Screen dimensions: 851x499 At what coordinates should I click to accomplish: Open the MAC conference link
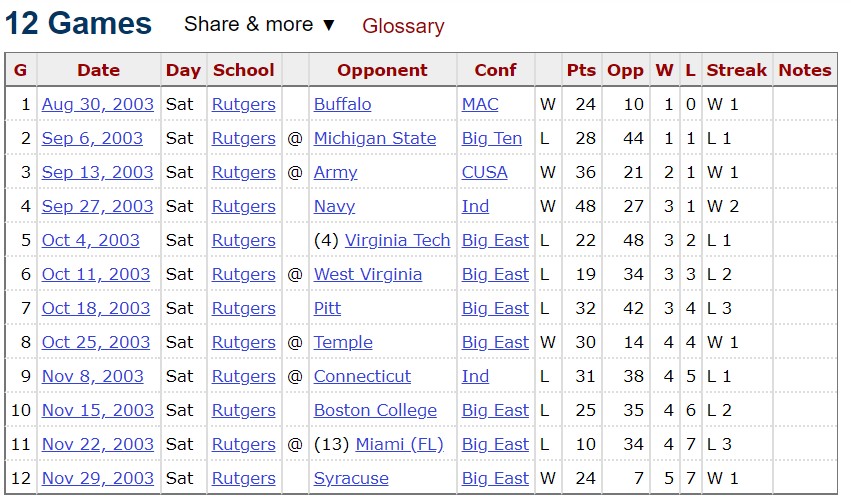click(480, 104)
